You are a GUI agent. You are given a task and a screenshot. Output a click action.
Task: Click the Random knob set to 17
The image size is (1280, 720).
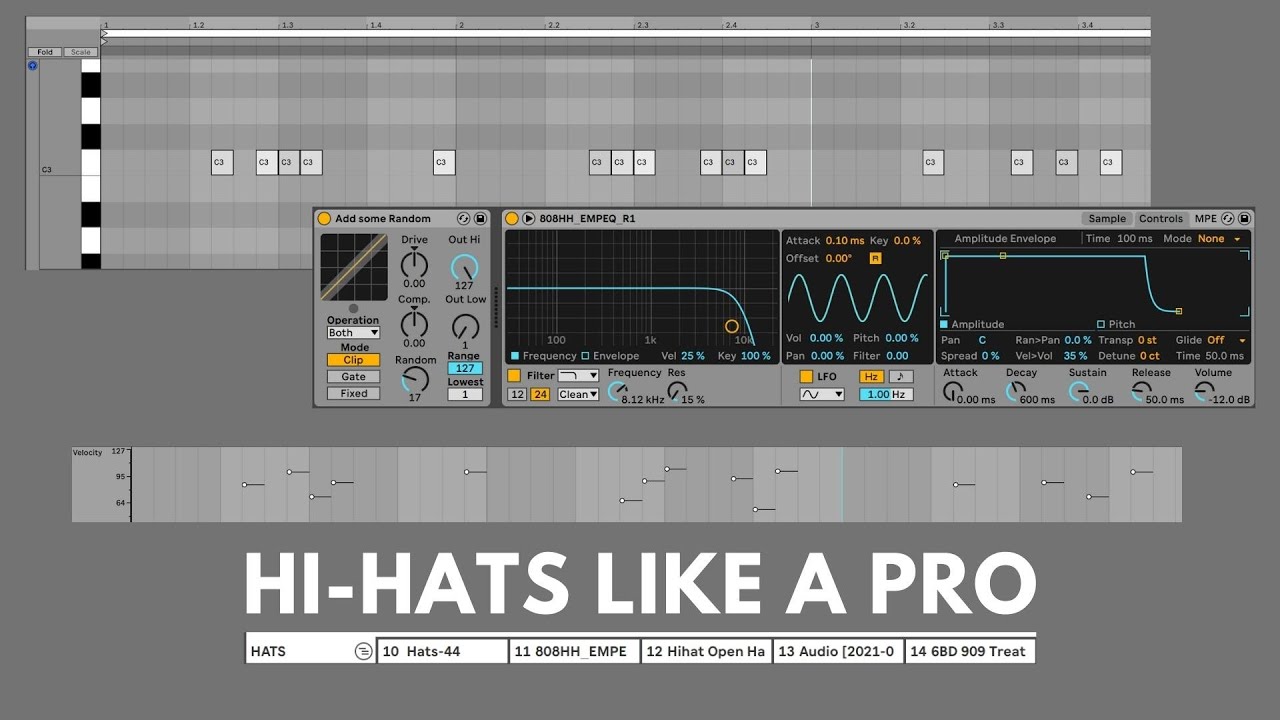[415, 379]
